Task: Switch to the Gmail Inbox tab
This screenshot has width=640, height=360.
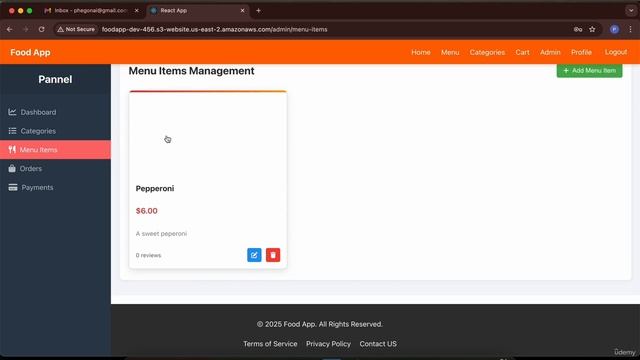Action: (91, 11)
